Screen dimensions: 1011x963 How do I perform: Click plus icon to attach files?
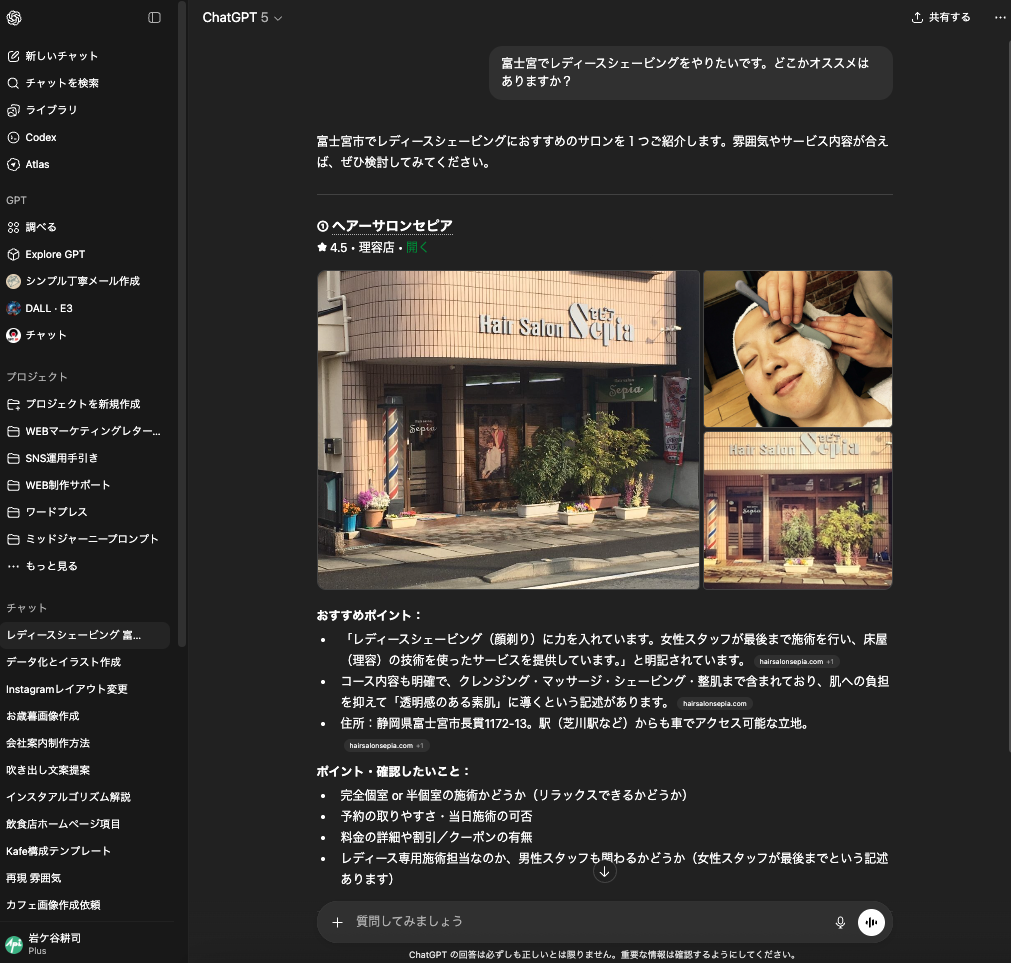pos(337,922)
